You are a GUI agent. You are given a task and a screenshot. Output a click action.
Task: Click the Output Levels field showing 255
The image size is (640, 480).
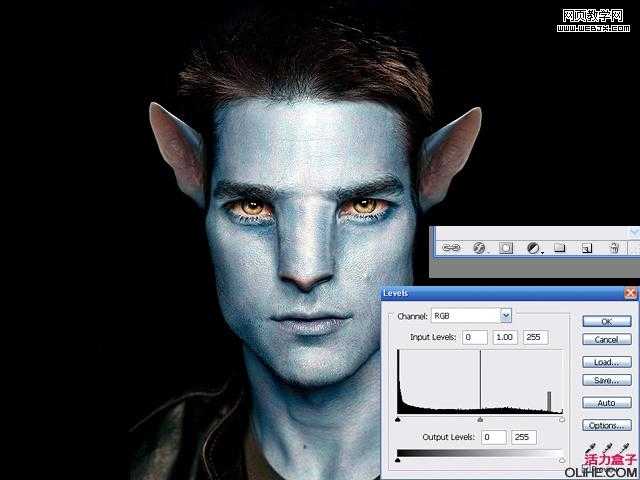point(524,437)
